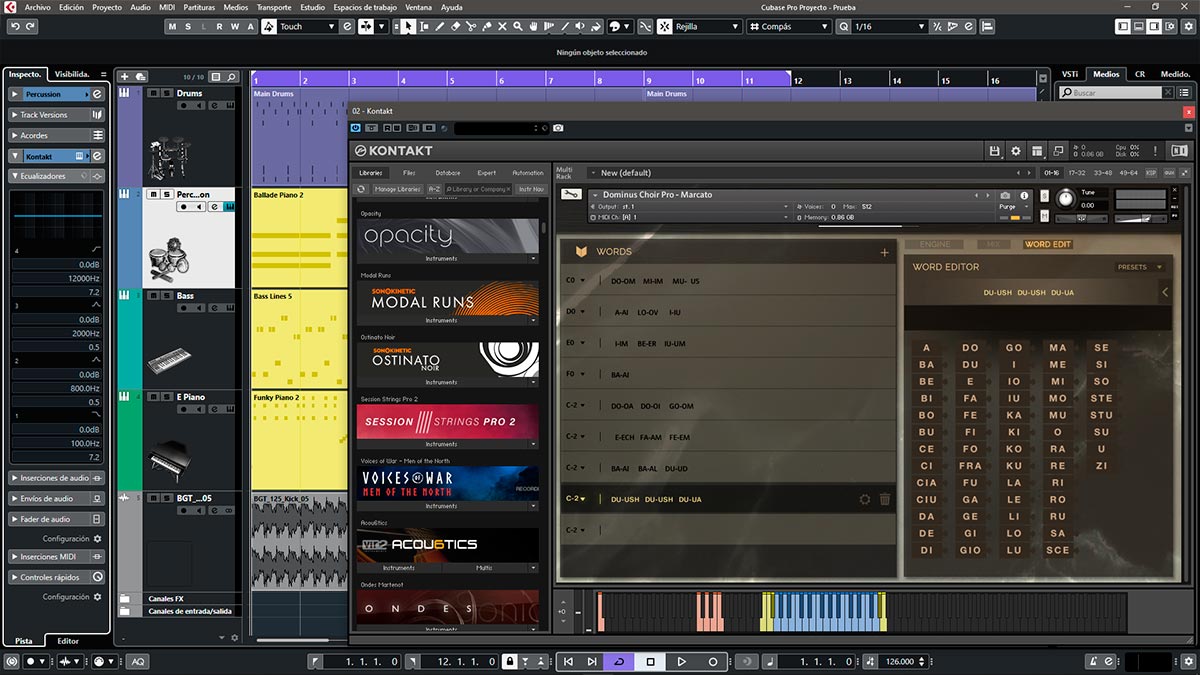Refresh the Kontakt libraries list

[361, 189]
